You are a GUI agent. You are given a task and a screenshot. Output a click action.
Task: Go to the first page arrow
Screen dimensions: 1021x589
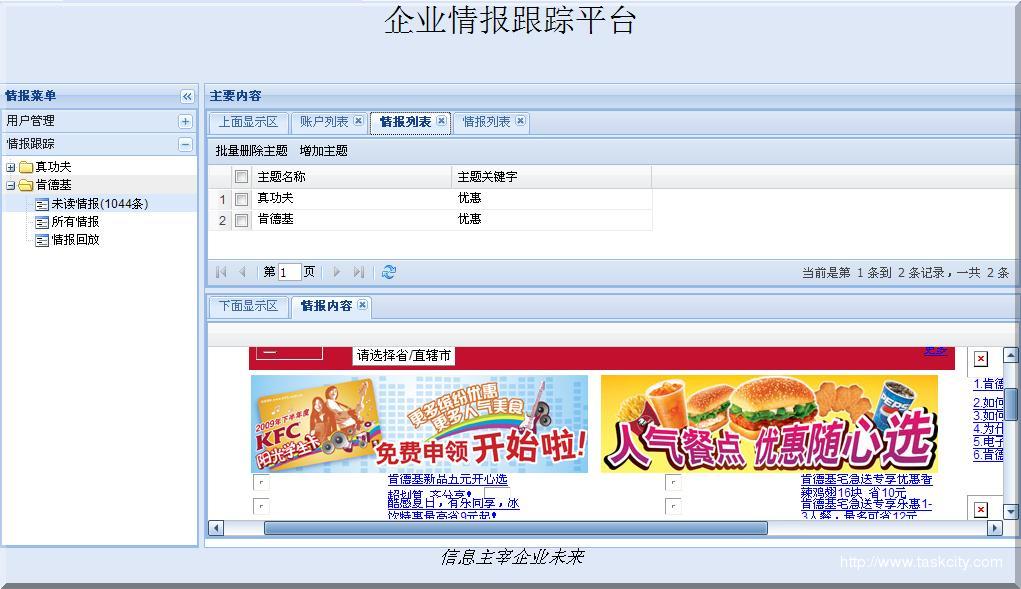pyautogui.click(x=221, y=272)
